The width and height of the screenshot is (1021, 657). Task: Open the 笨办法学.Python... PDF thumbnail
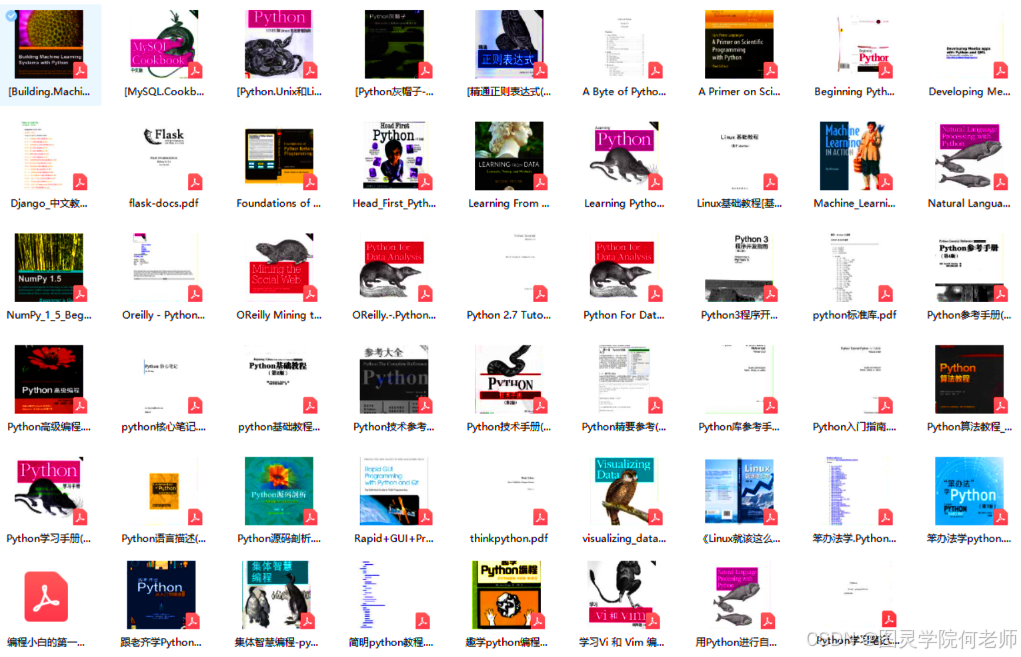854,491
